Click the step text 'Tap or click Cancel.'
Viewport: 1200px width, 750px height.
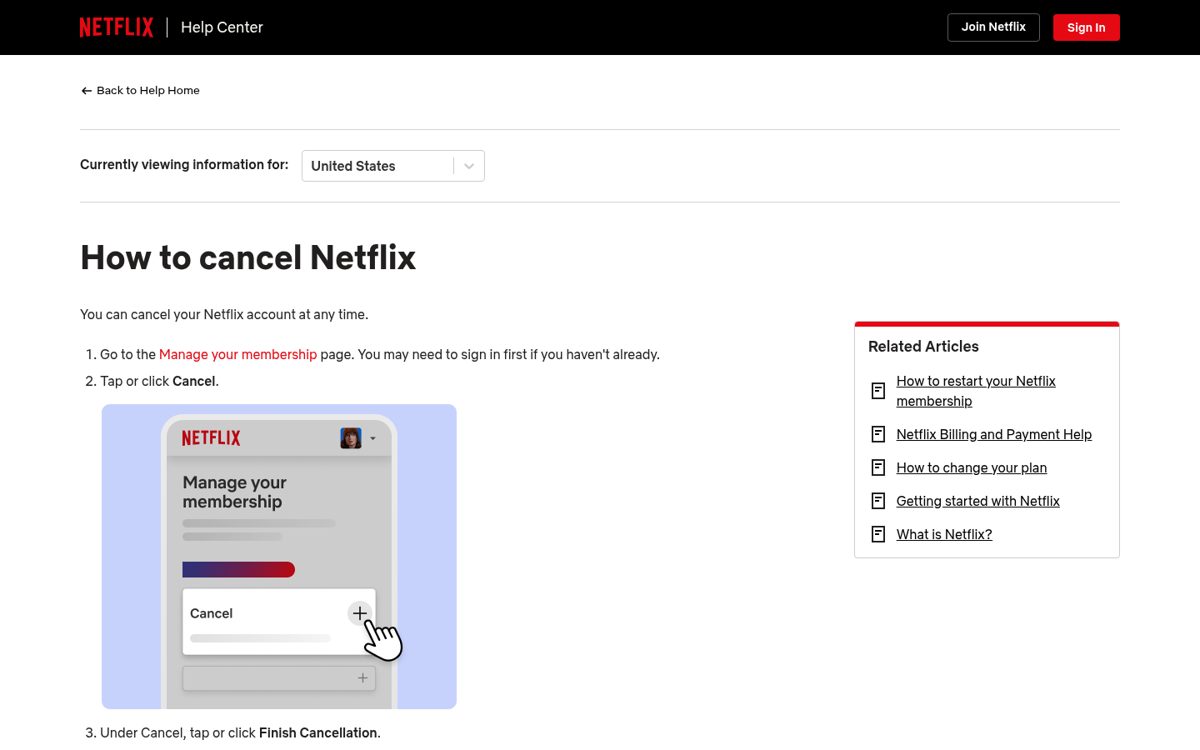click(x=159, y=381)
